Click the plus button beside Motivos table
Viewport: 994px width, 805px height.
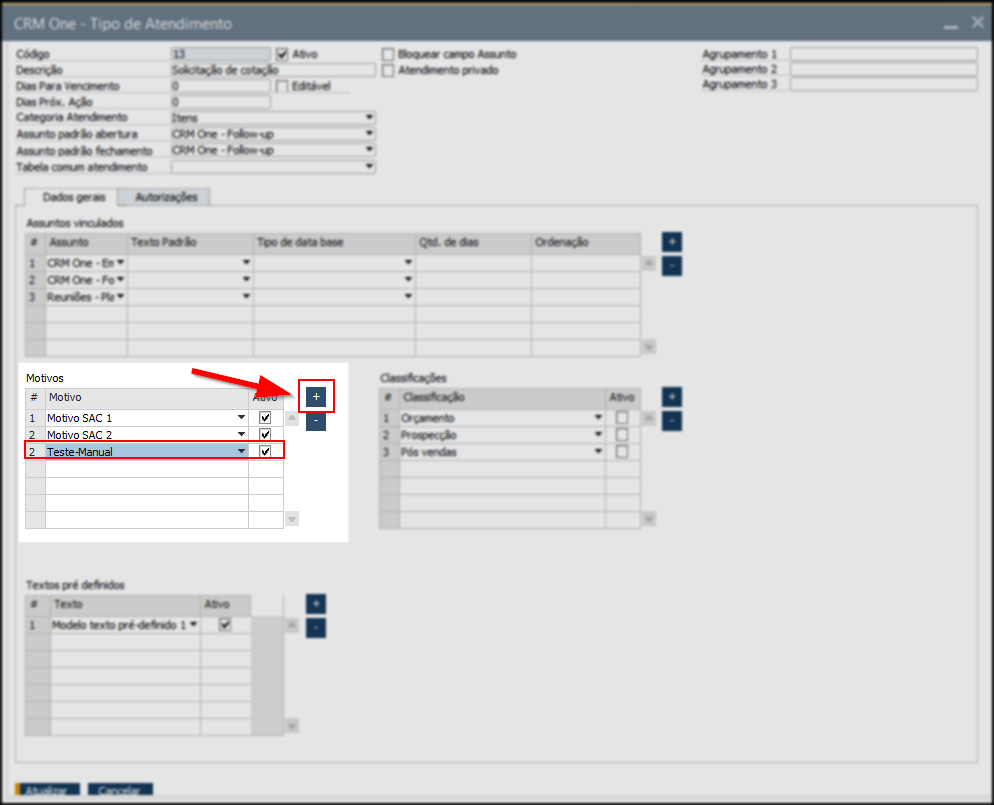coord(316,397)
